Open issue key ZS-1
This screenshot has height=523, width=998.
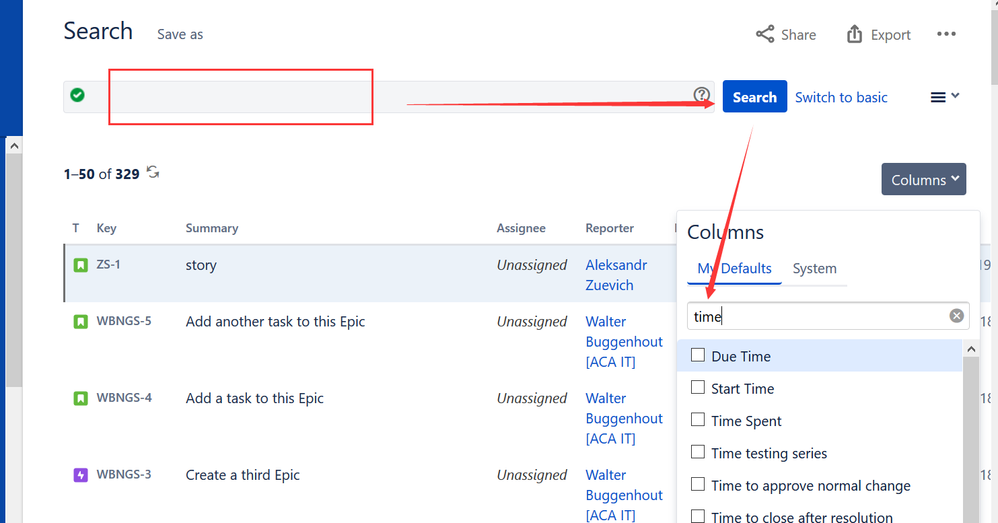108,264
